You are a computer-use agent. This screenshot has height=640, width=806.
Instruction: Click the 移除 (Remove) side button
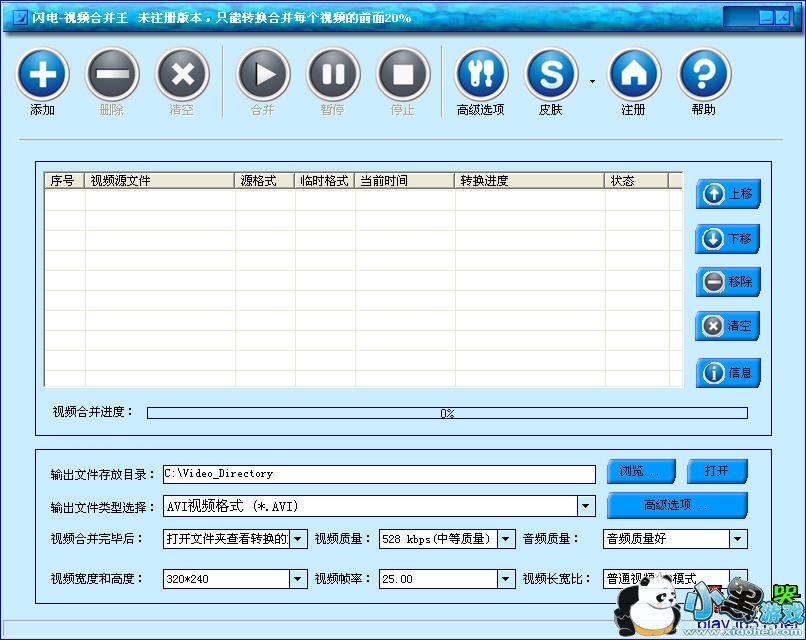pyautogui.click(x=728, y=282)
